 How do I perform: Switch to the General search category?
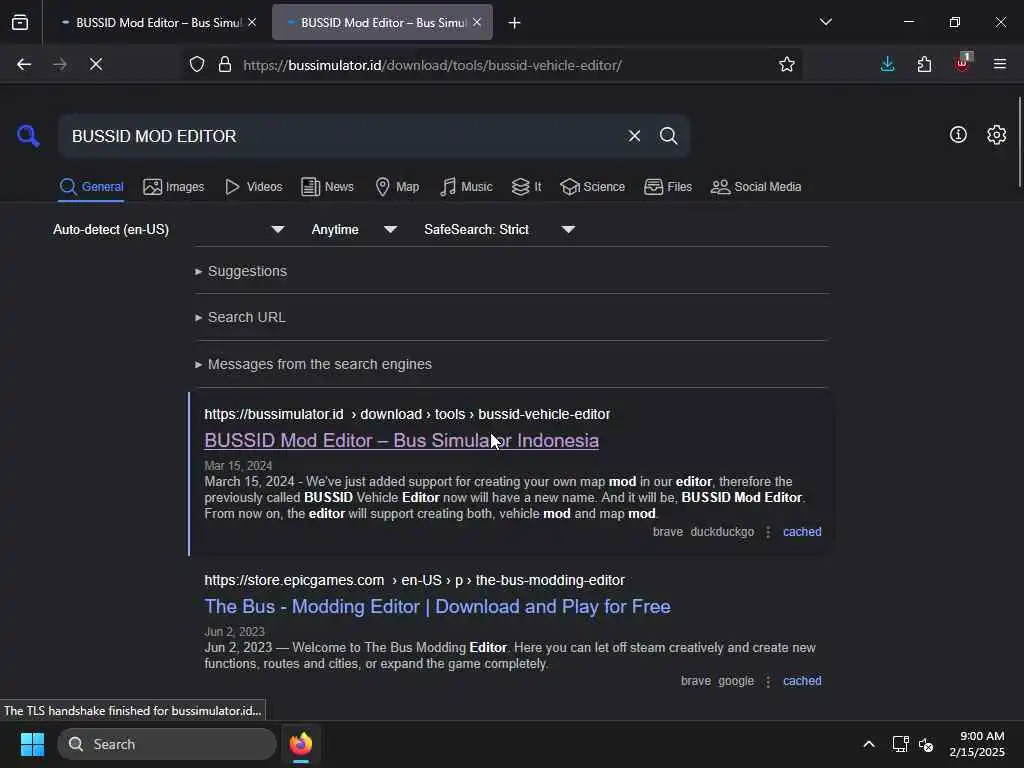tap(91, 187)
